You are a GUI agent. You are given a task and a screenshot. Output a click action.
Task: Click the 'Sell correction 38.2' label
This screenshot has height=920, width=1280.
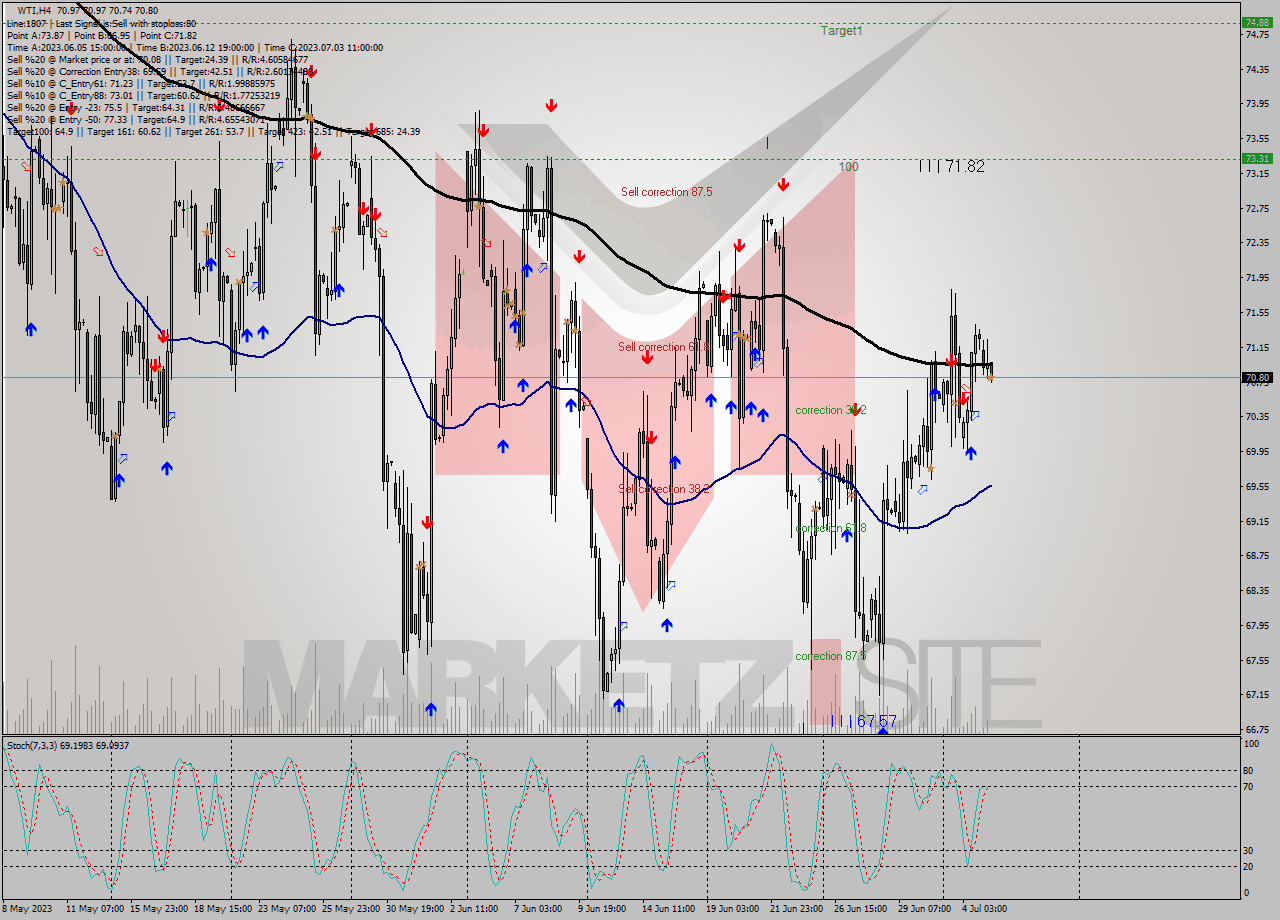point(664,489)
